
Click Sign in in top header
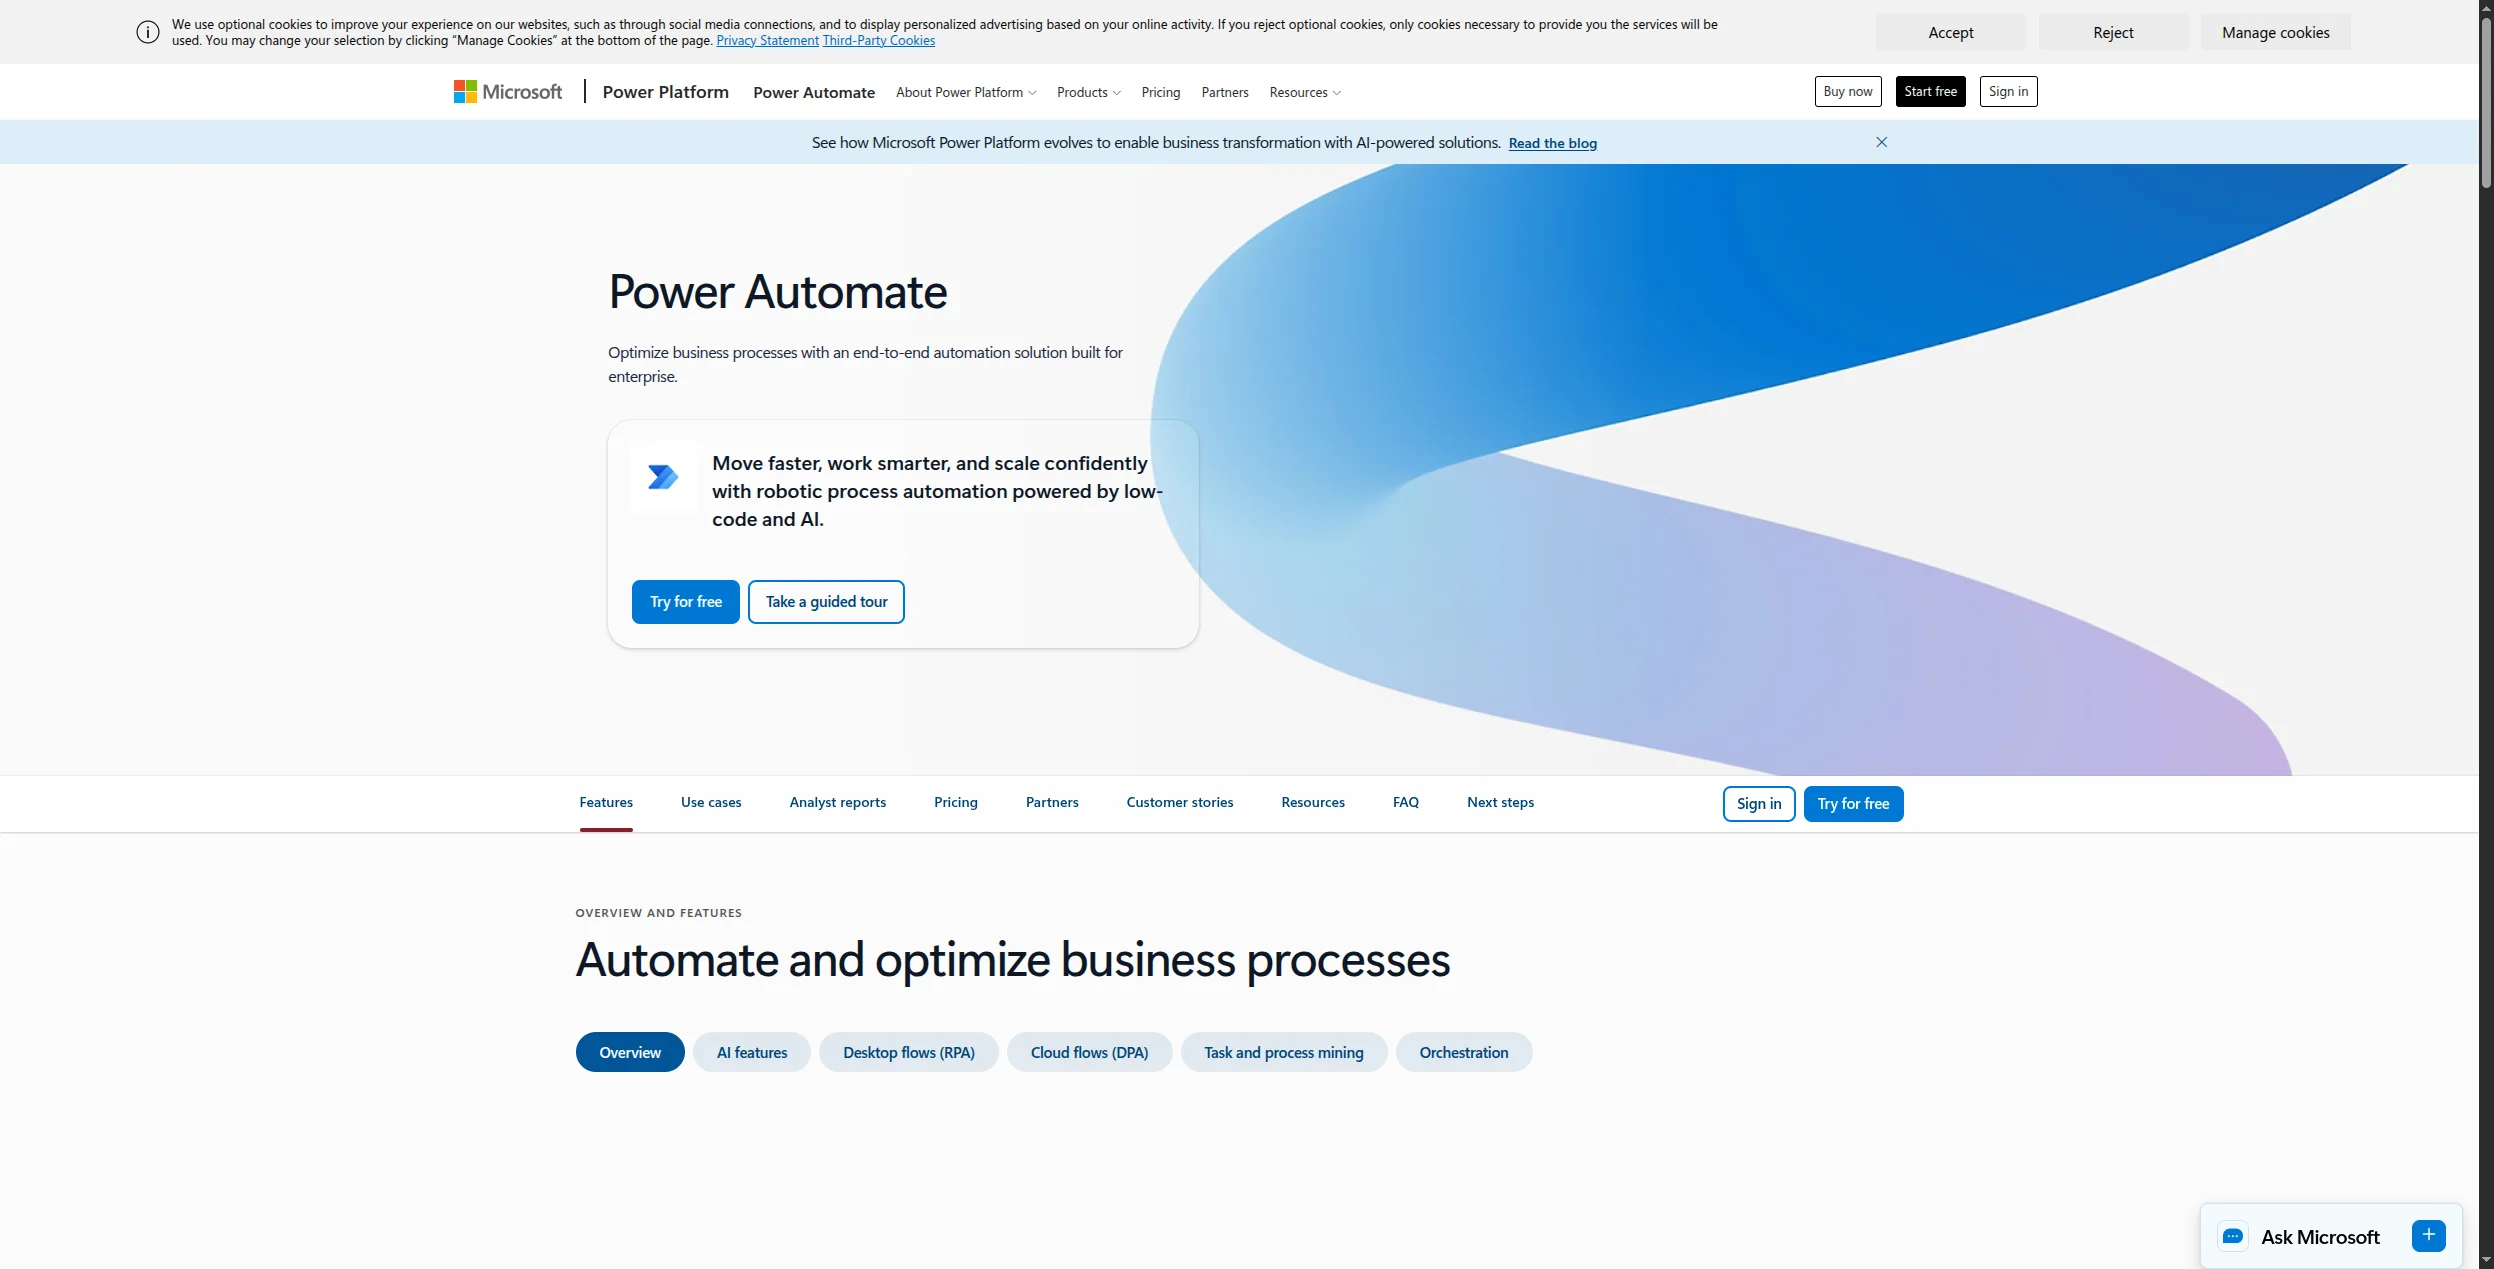coord(2009,91)
